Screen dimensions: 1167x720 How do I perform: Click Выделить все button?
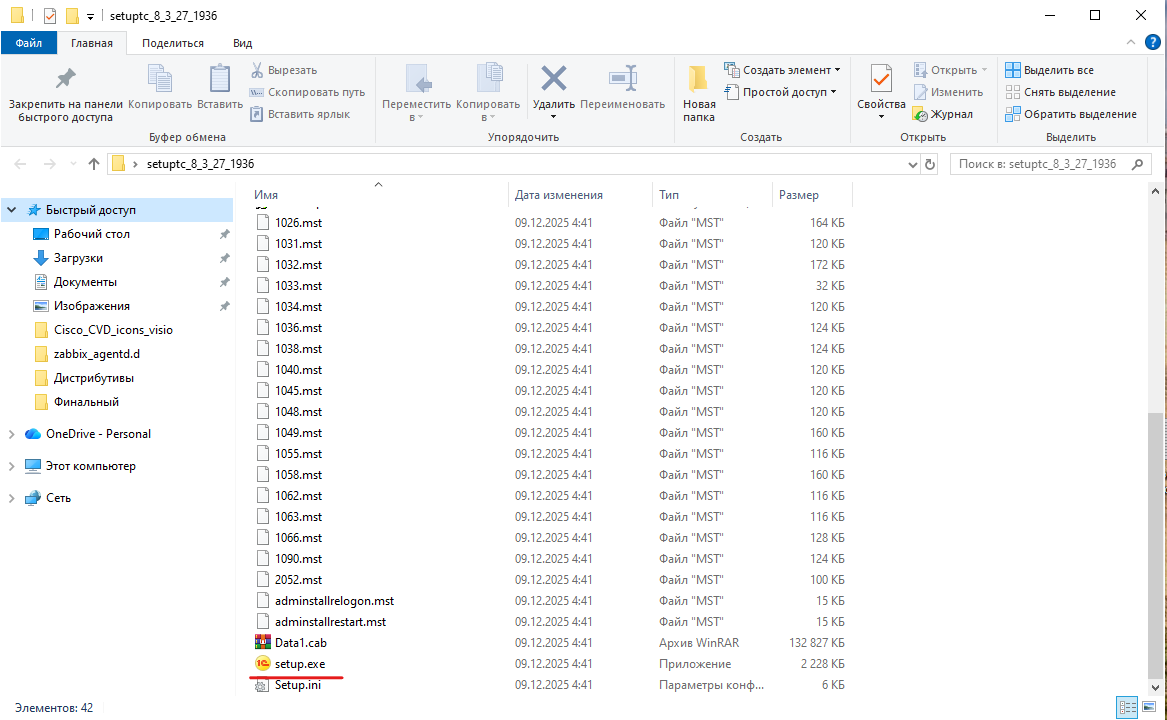click(x=1049, y=70)
